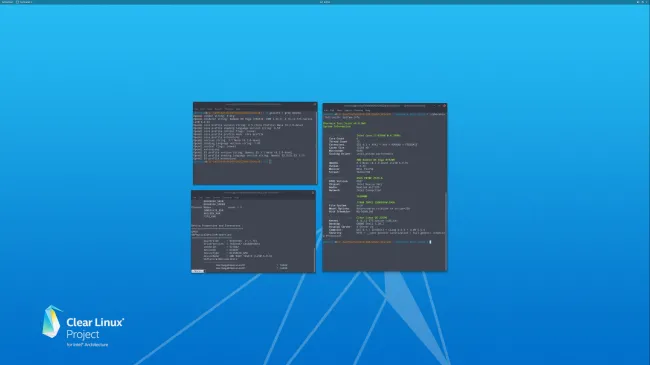Click 'Disk Scheduler' label in right terminal
Image resolution: width=650 pixels, height=365 pixels.
340,212
